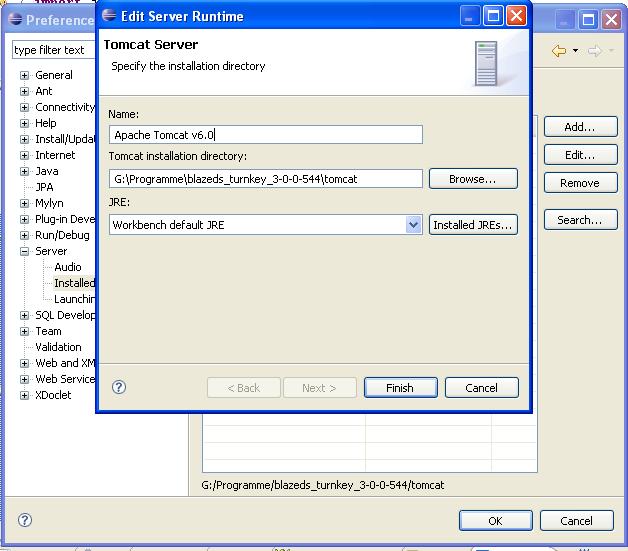
Task: Open the JRE combo box dropdown arrow
Action: [x=413, y=225]
